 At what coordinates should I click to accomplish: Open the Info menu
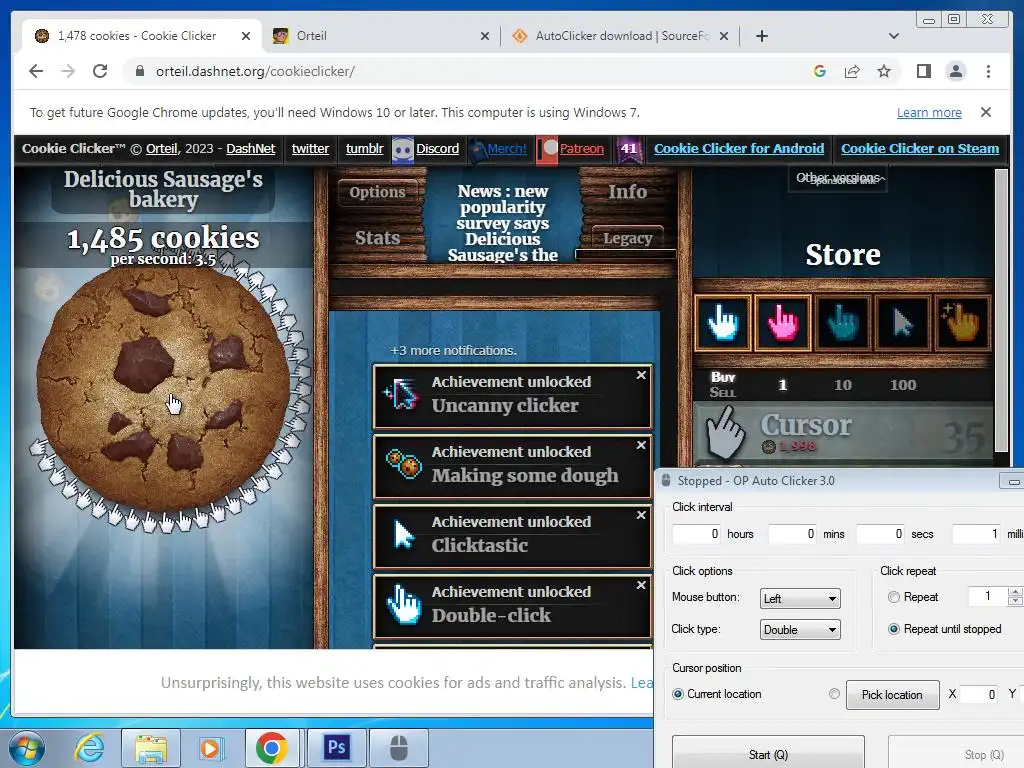628,191
